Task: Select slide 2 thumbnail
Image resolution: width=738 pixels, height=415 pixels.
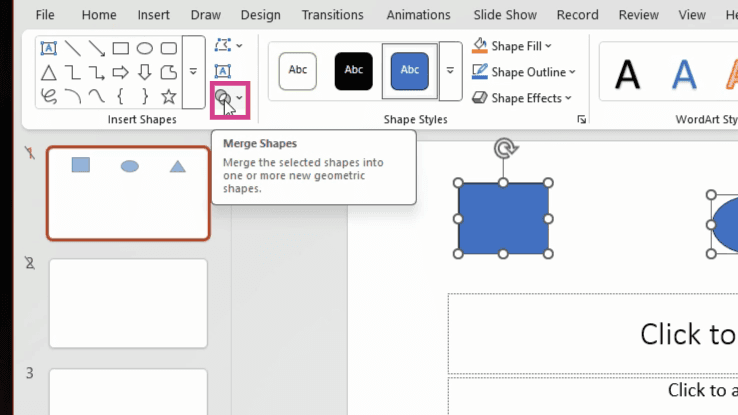Action: click(x=128, y=303)
